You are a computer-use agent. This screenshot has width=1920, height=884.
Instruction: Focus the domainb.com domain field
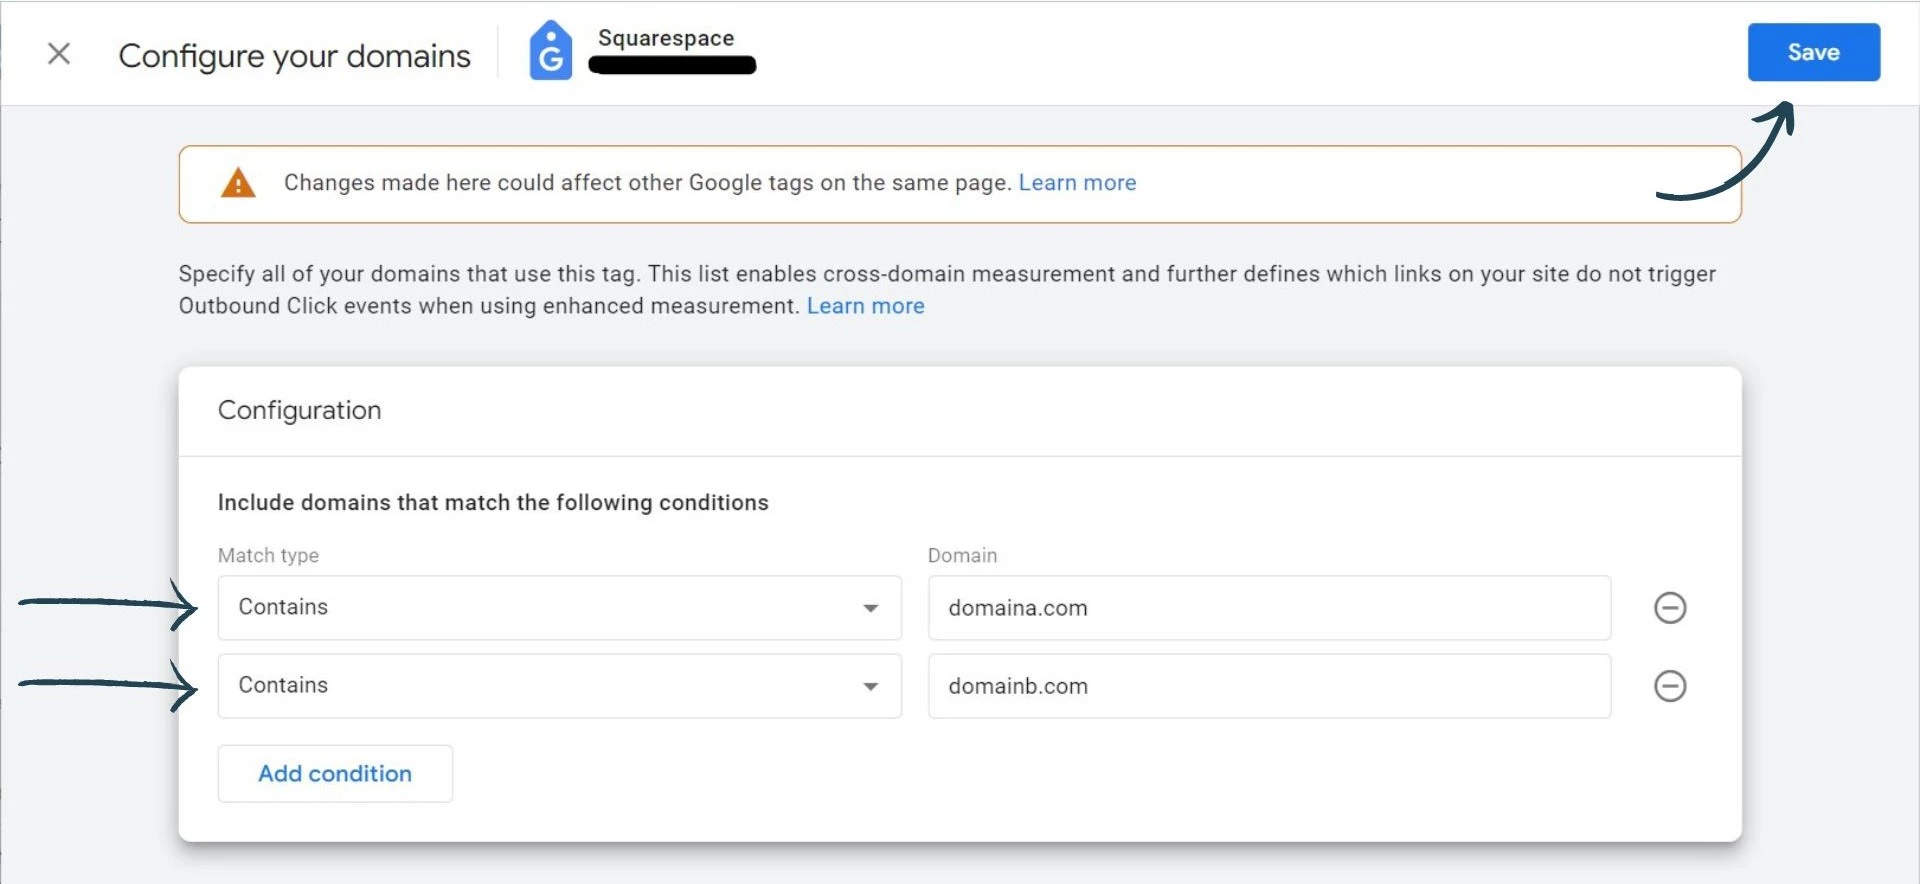(1268, 686)
